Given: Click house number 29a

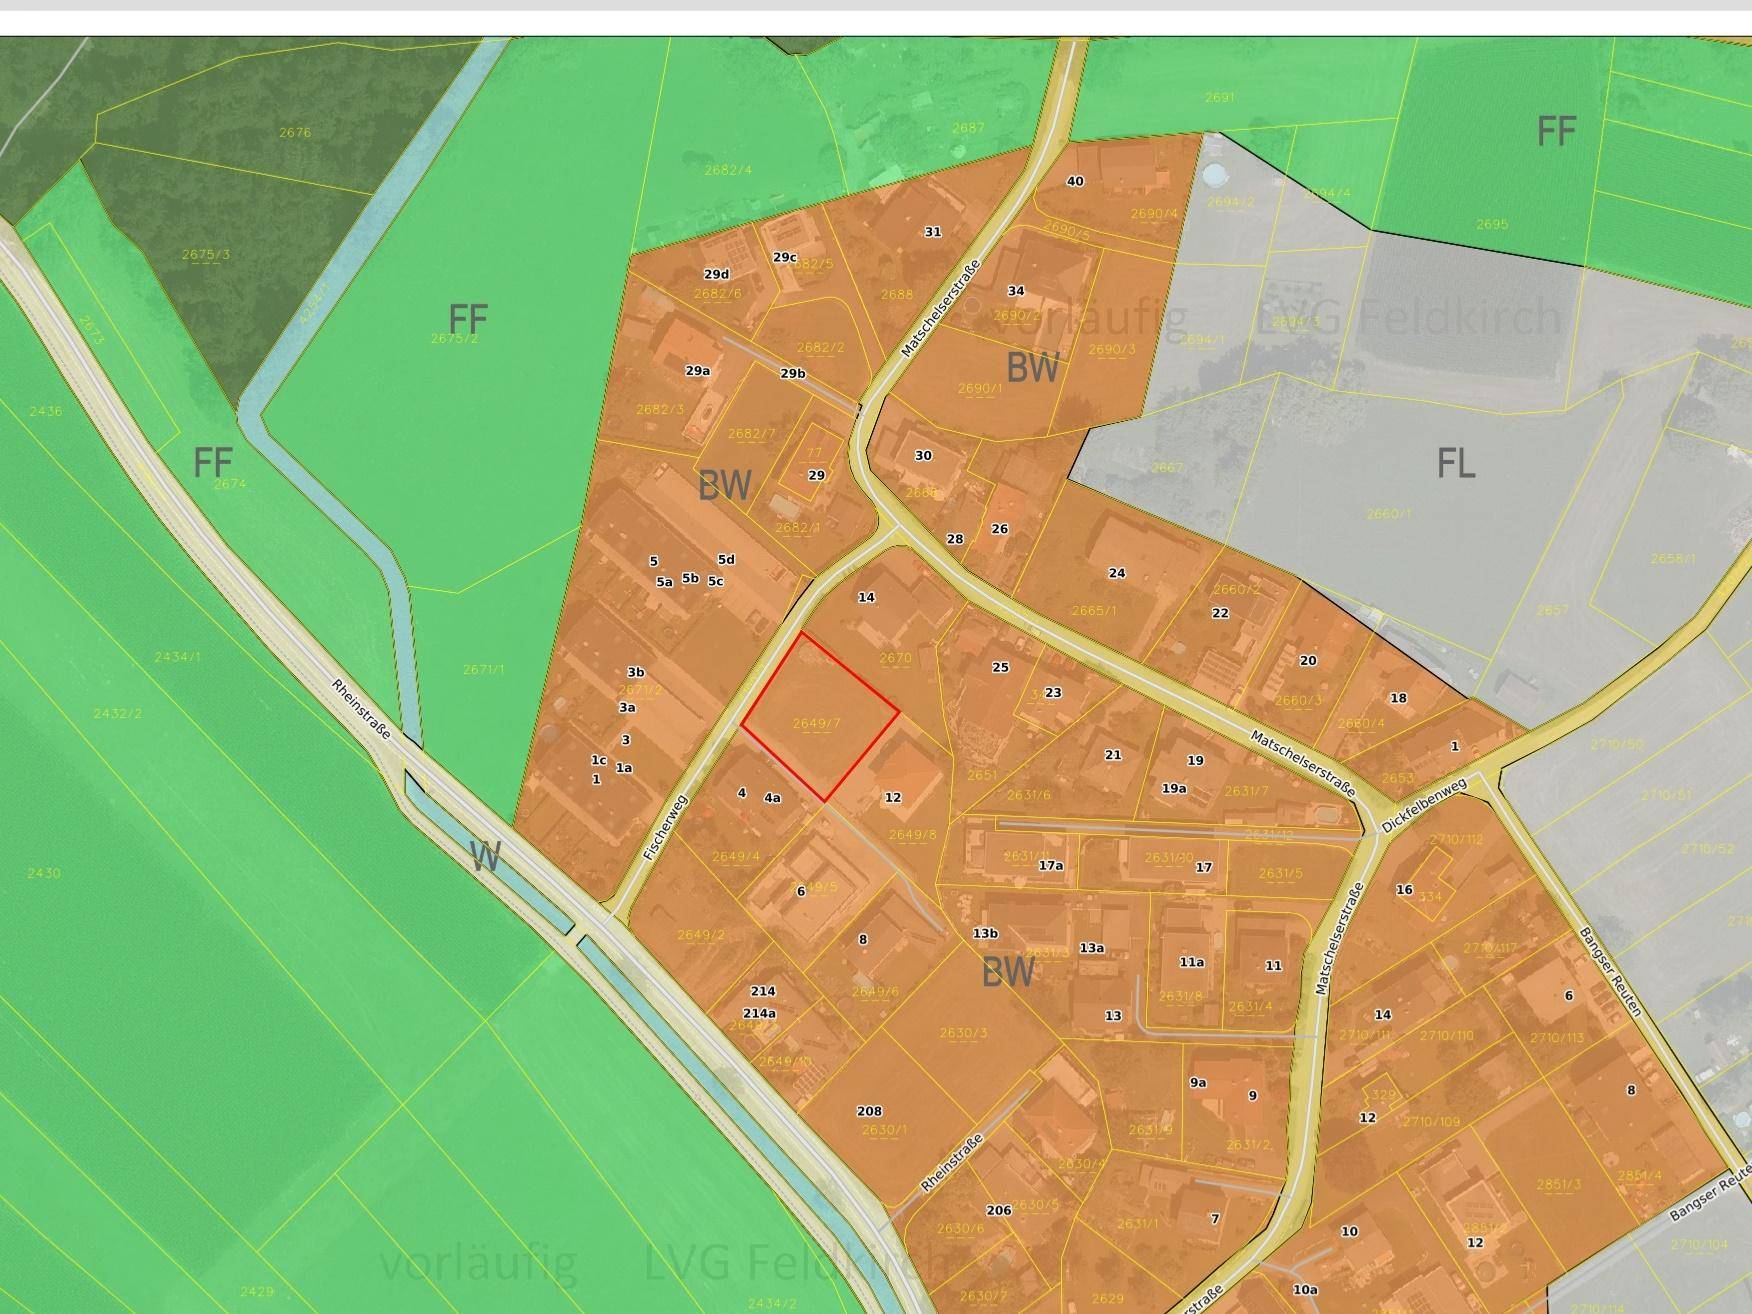Looking at the screenshot, I should [x=697, y=371].
